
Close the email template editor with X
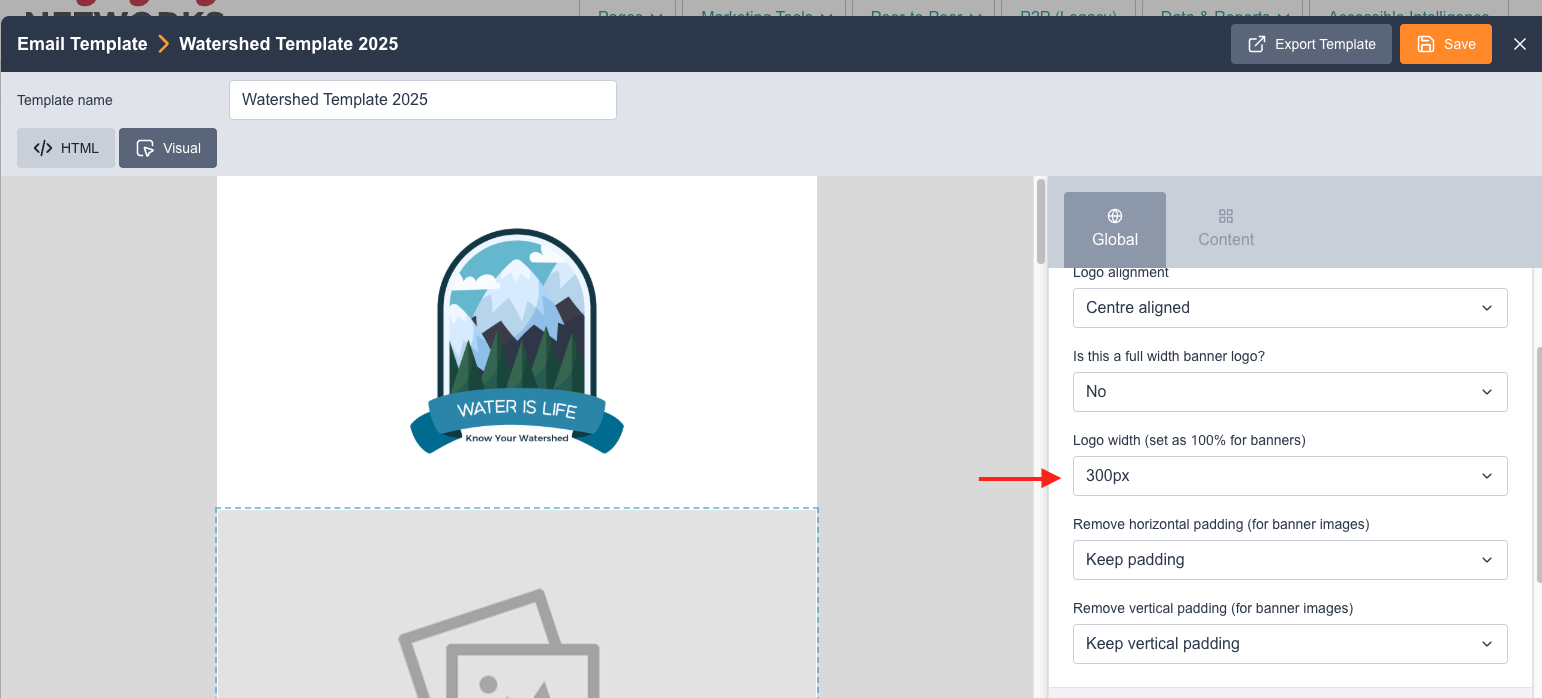click(1519, 44)
